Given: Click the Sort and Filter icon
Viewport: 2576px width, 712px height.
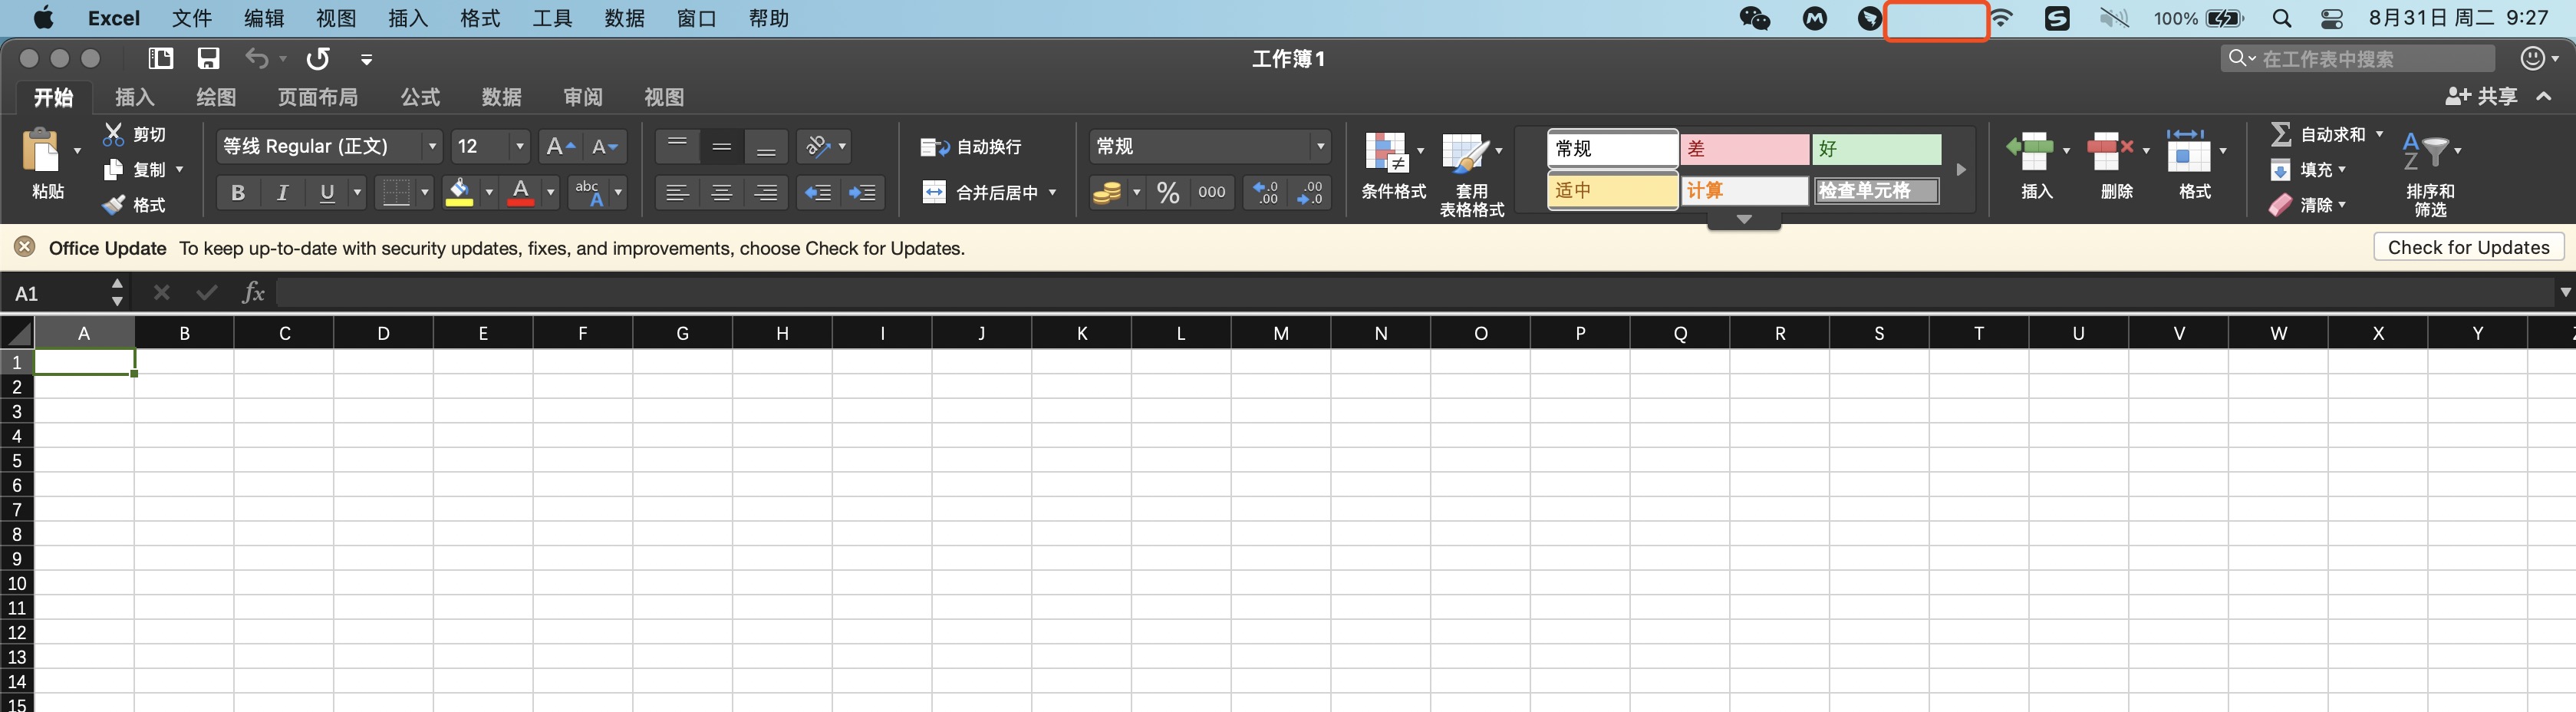Looking at the screenshot, I should point(2427,153).
